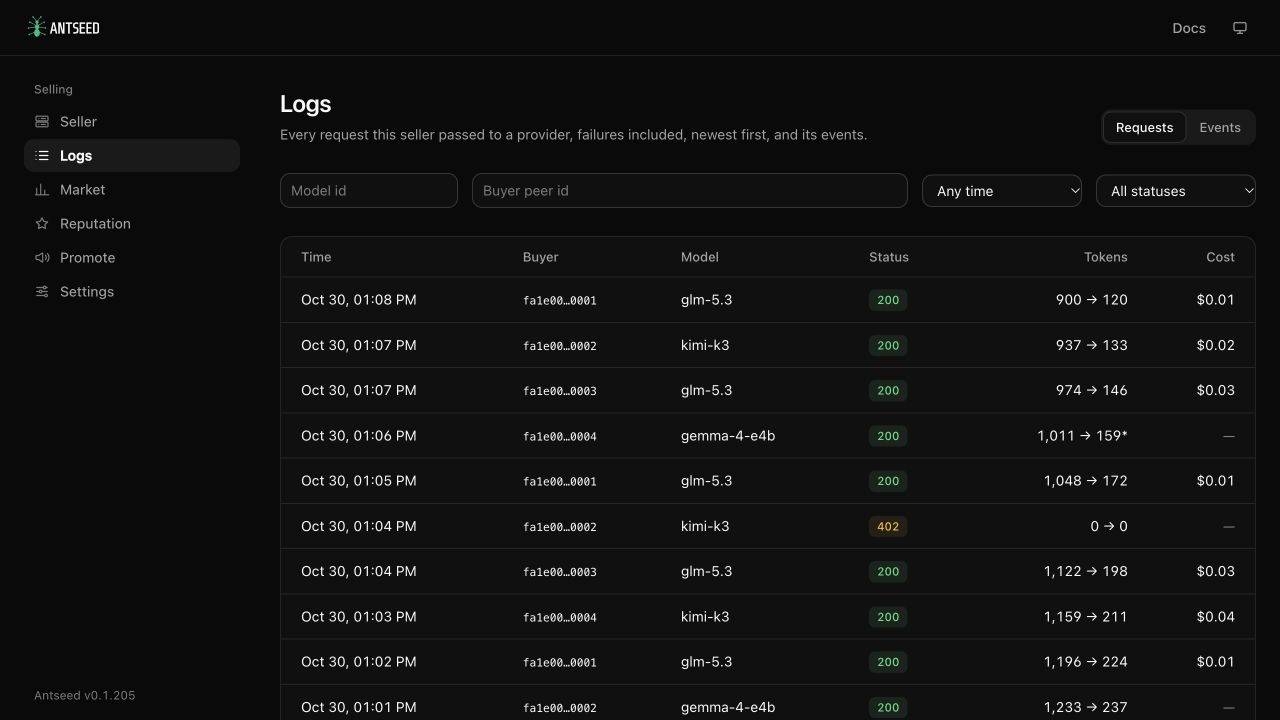The image size is (1280, 720).
Task: Click the 1,233 → 237 tokens value
Action: (1086, 707)
